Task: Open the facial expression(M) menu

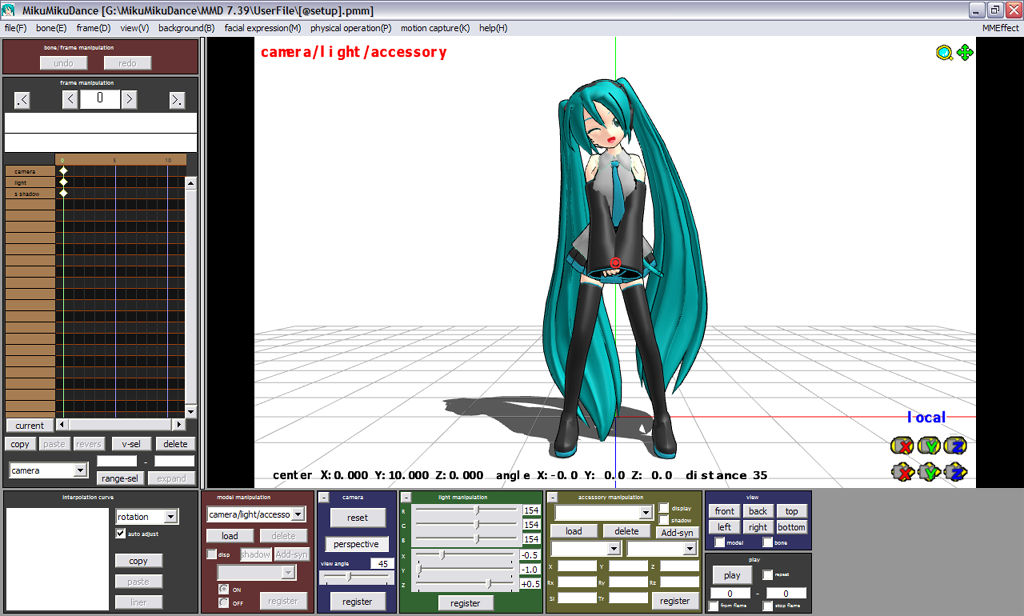Action: click(x=263, y=28)
